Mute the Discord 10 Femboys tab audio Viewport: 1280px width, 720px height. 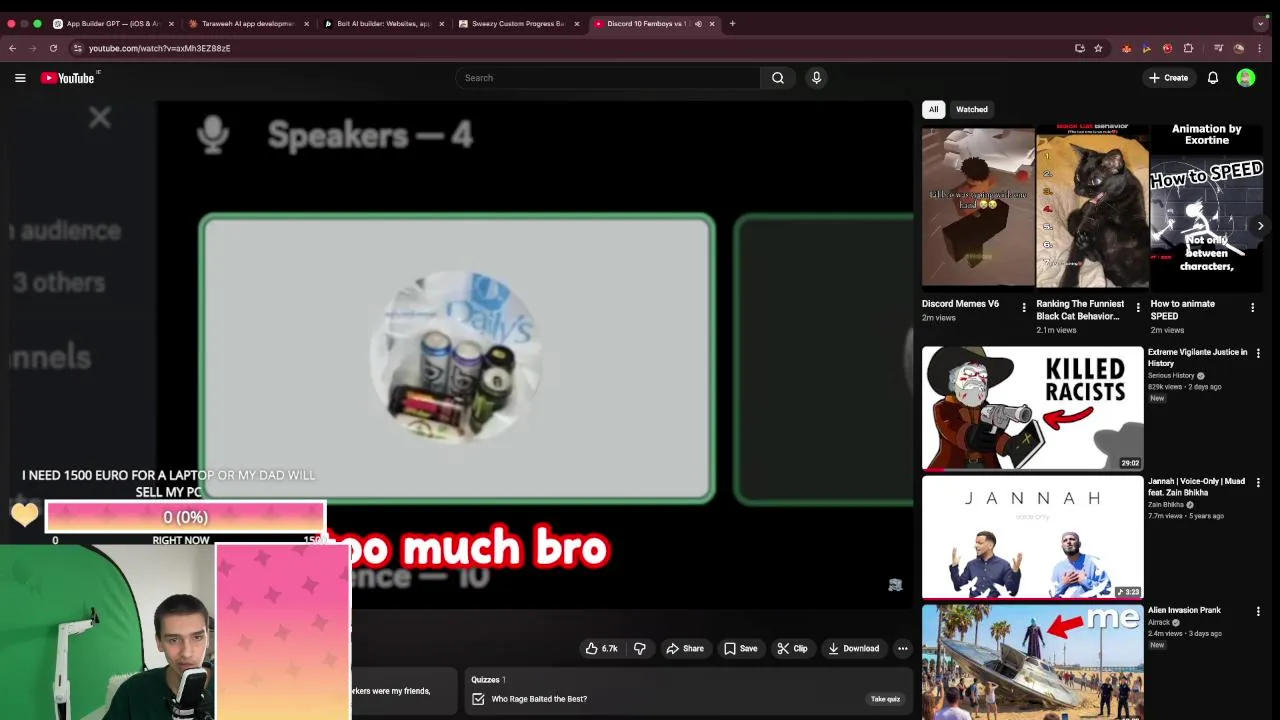(x=698, y=23)
